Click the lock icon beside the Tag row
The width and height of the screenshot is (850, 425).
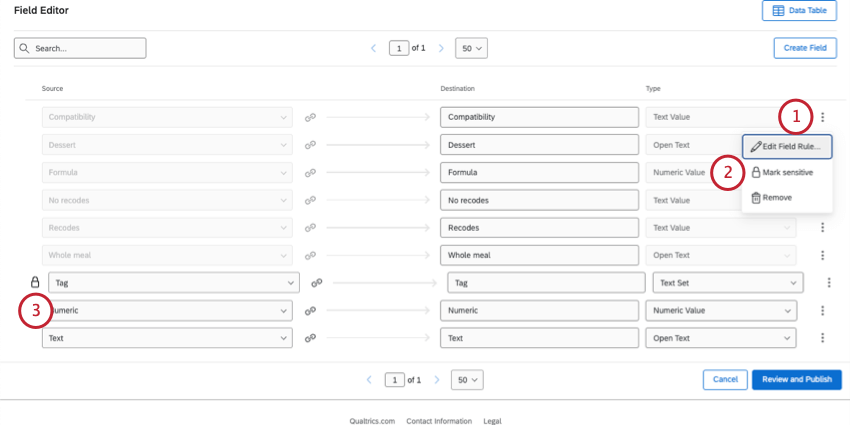pos(35,283)
